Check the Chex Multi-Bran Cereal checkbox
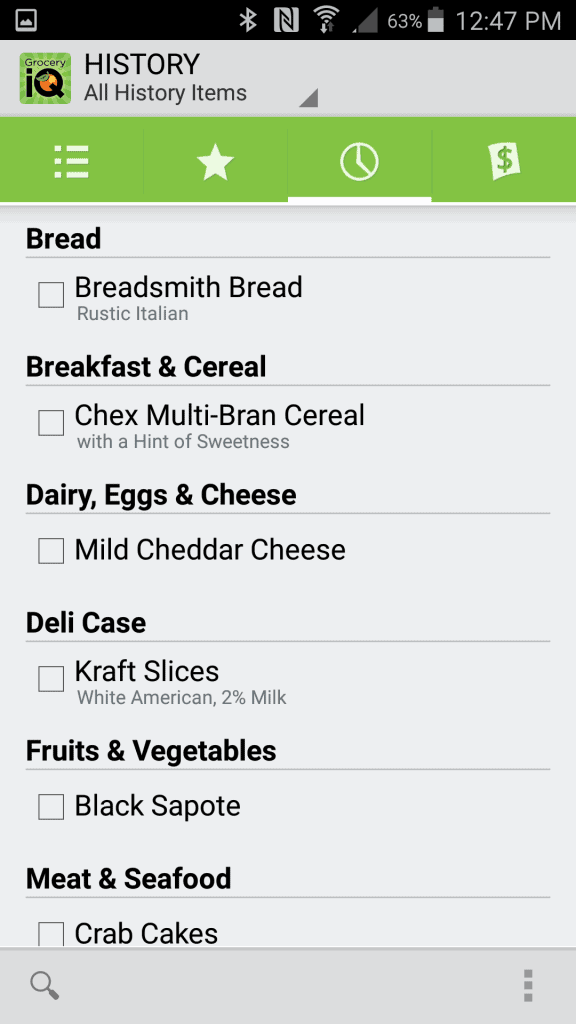This screenshot has height=1024, width=576. [x=51, y=423]
